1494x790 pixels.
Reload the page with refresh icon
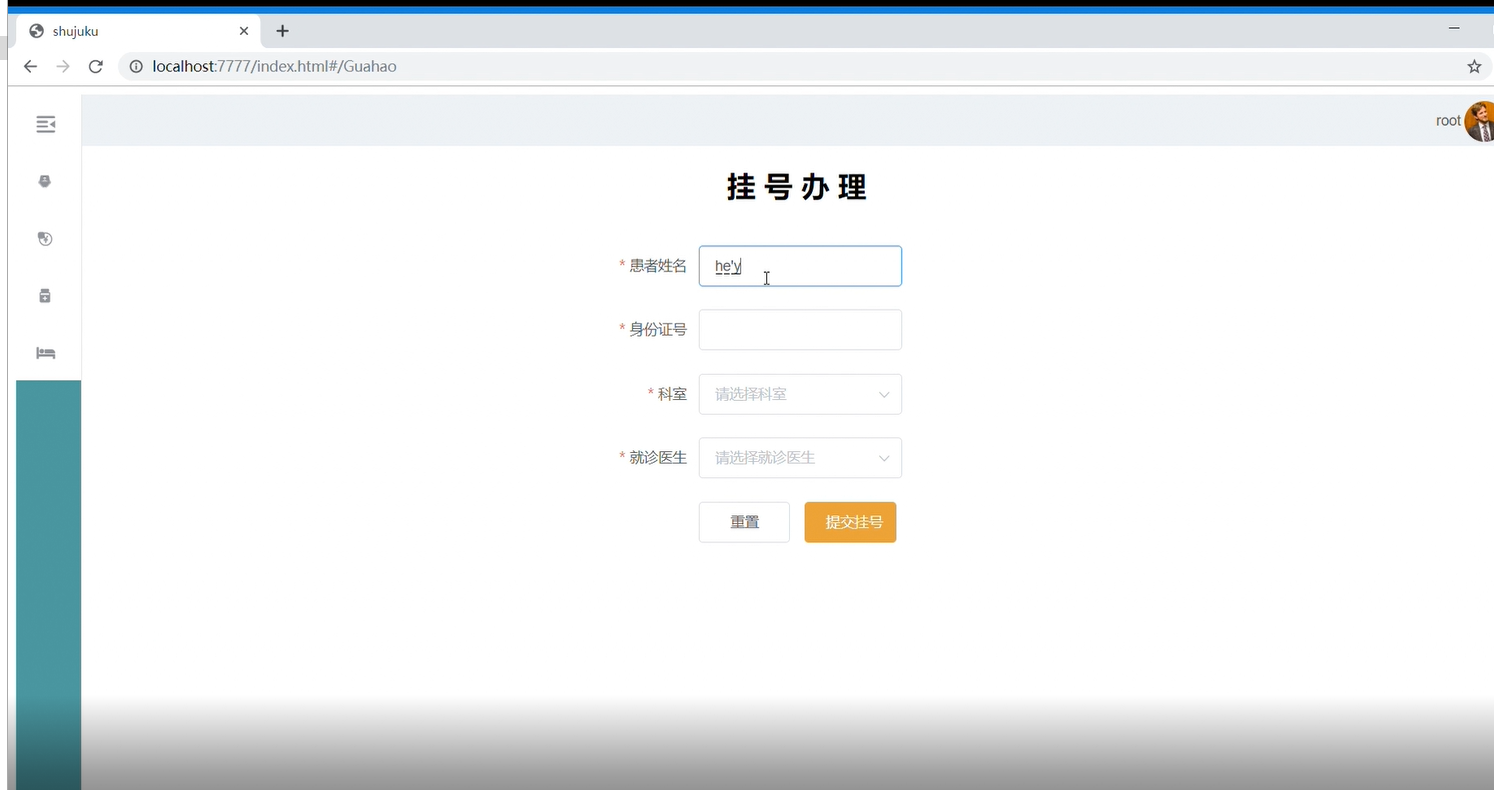pyautogui.click(x=96, y=67)
